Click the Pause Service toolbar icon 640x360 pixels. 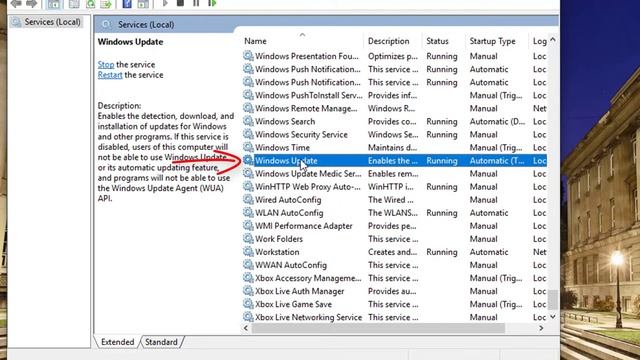(x=196, y=3)
